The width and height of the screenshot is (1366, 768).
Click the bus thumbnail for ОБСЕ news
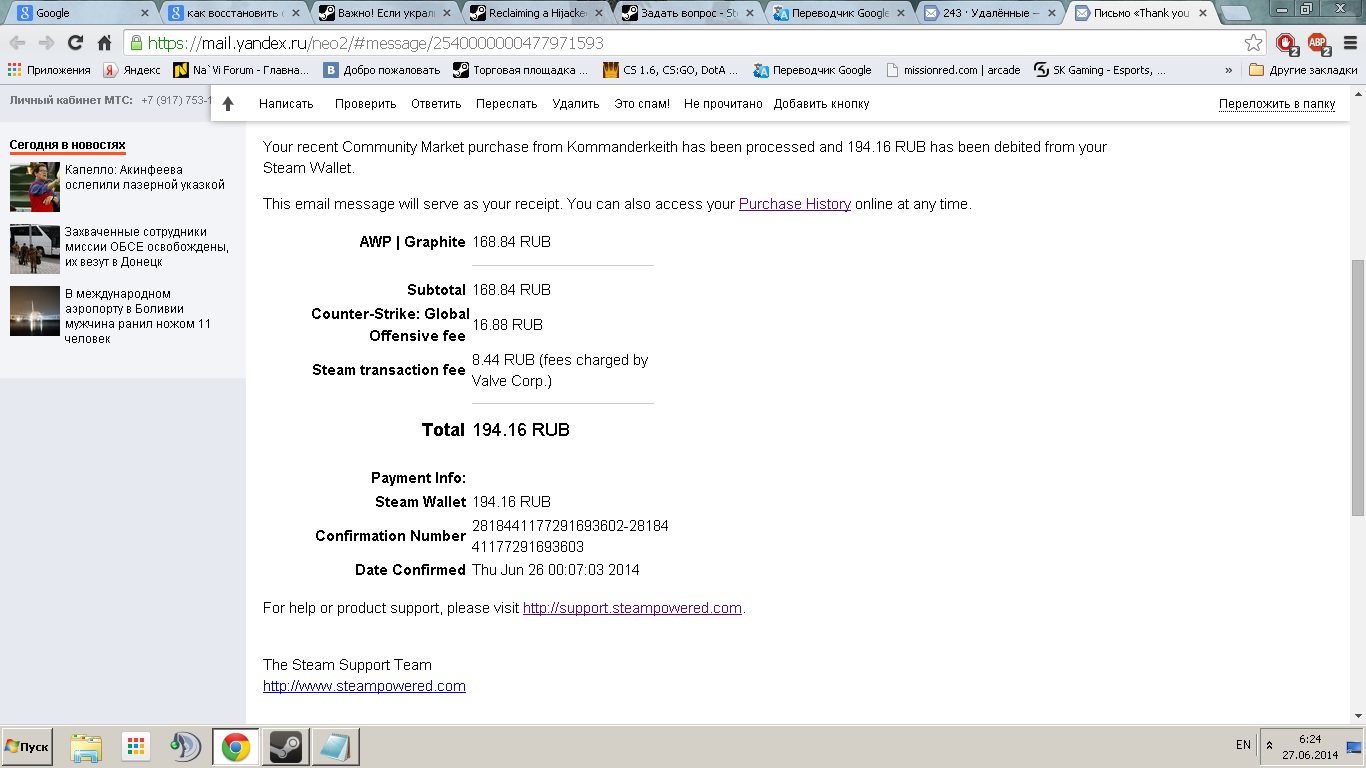pos(35,249)
